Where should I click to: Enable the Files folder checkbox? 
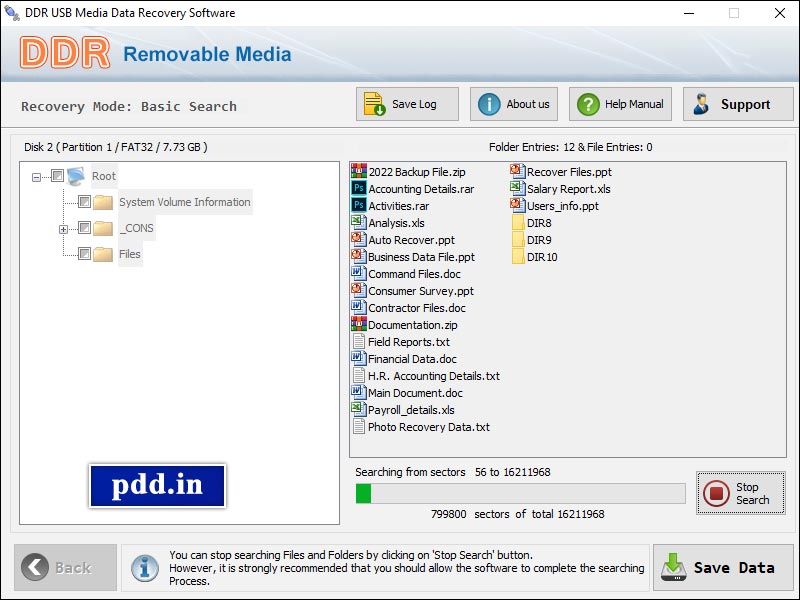tap(82, 253)
